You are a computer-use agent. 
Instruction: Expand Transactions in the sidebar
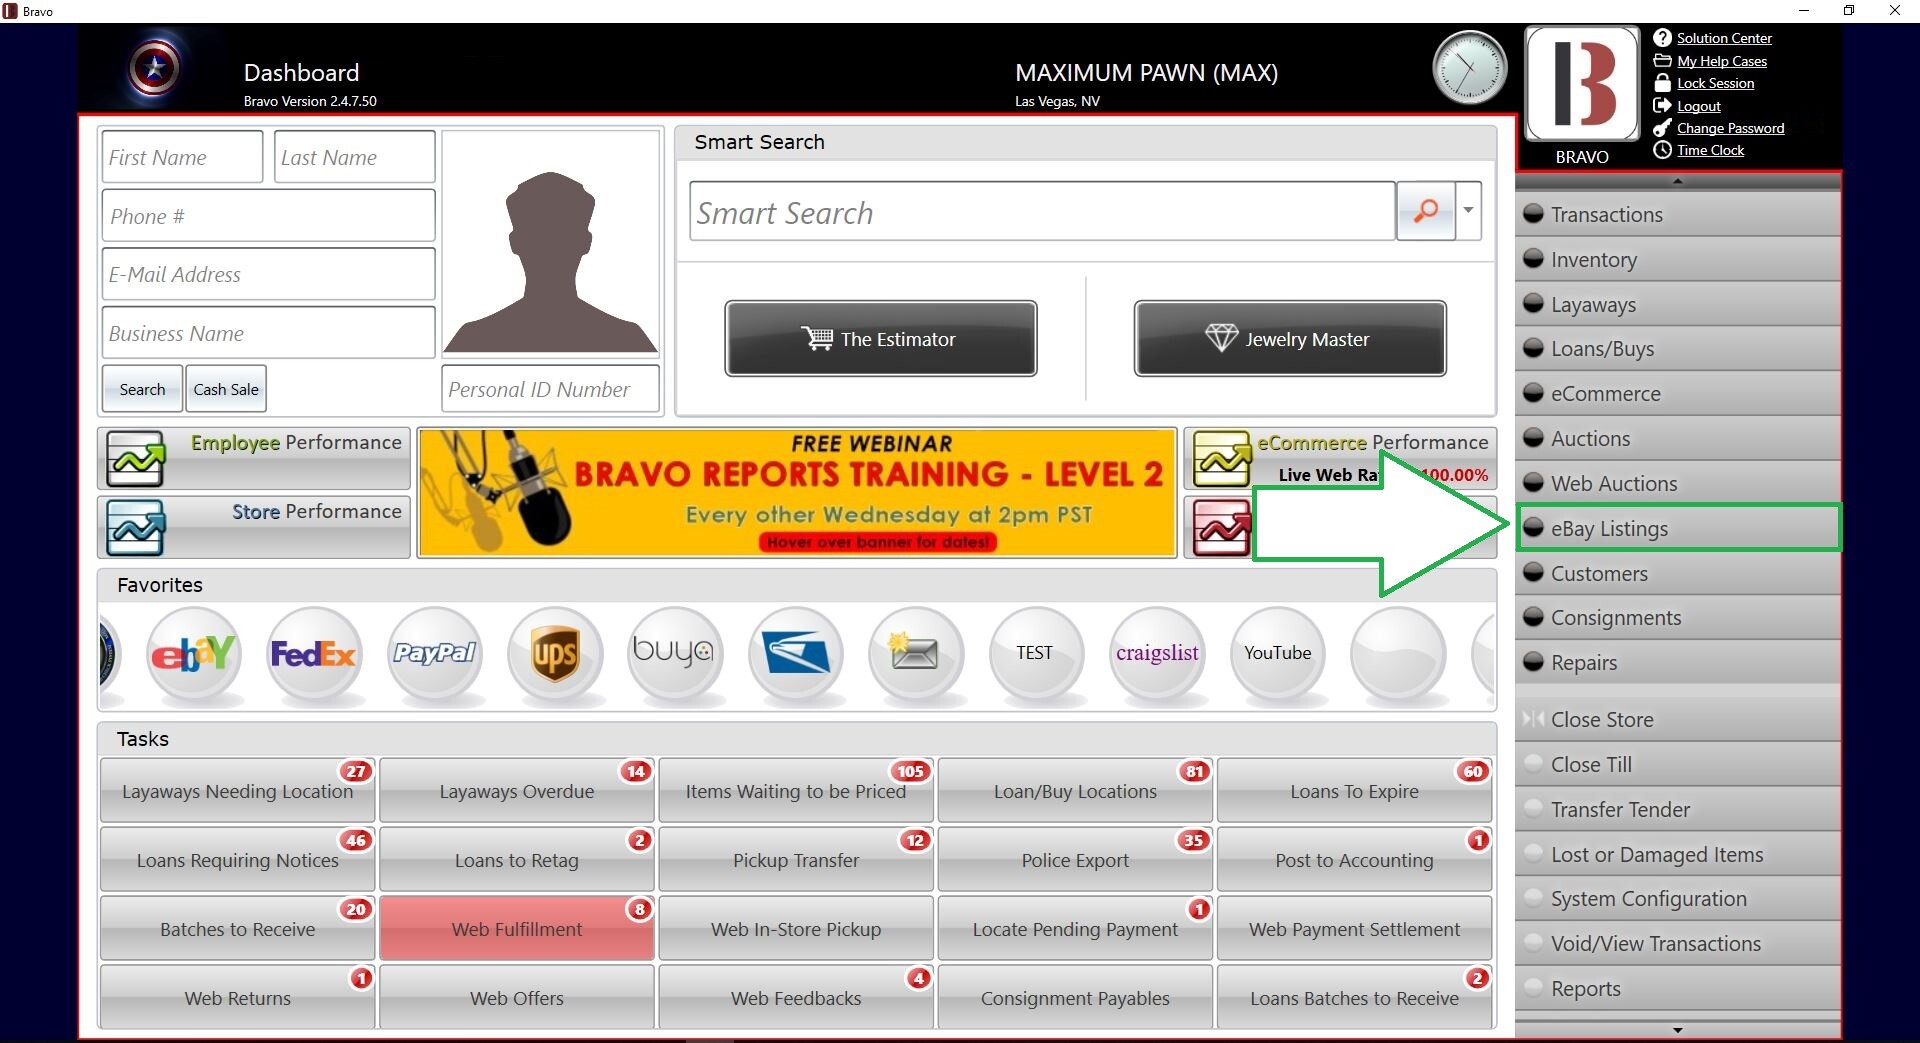coord(1678,214)
